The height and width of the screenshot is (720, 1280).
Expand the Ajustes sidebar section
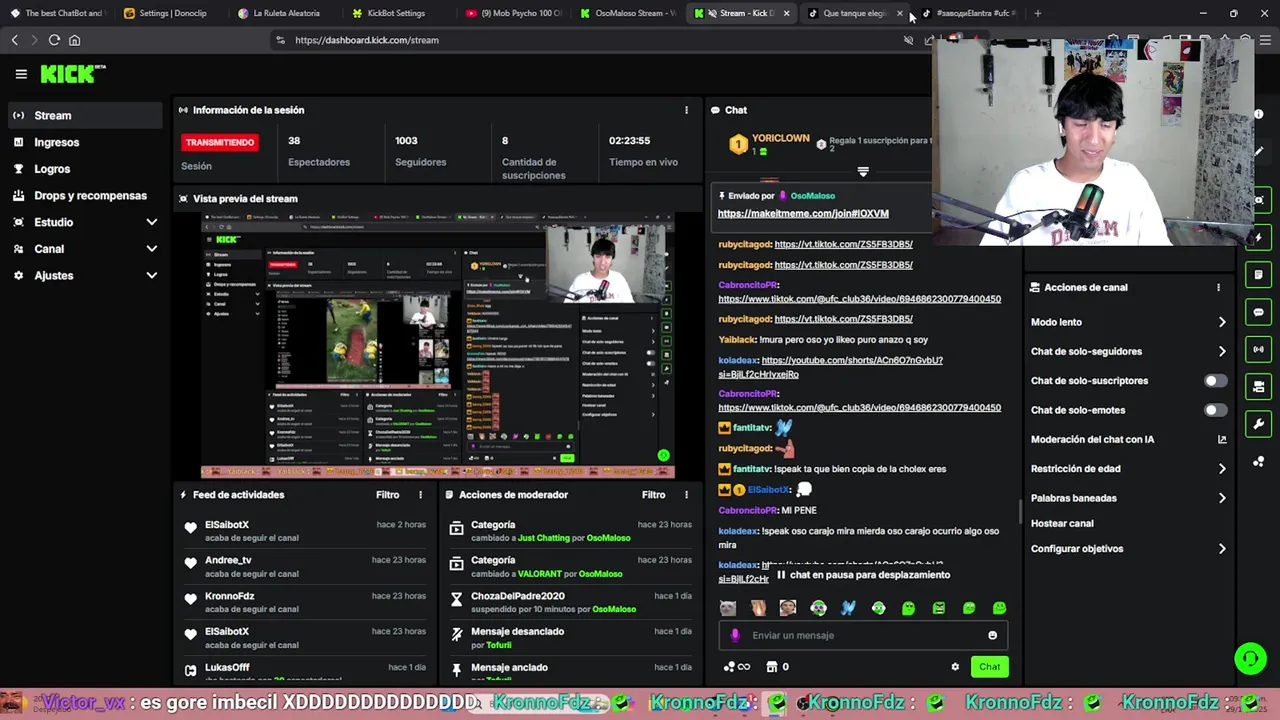(152, 275)
